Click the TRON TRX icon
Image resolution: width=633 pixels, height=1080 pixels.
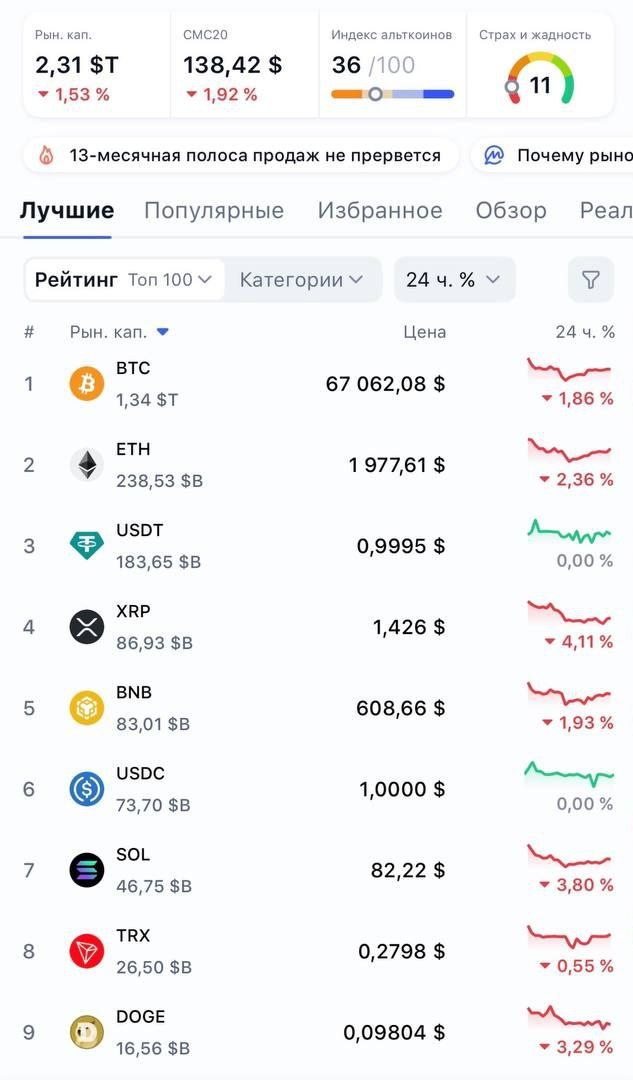coord(87,951)
